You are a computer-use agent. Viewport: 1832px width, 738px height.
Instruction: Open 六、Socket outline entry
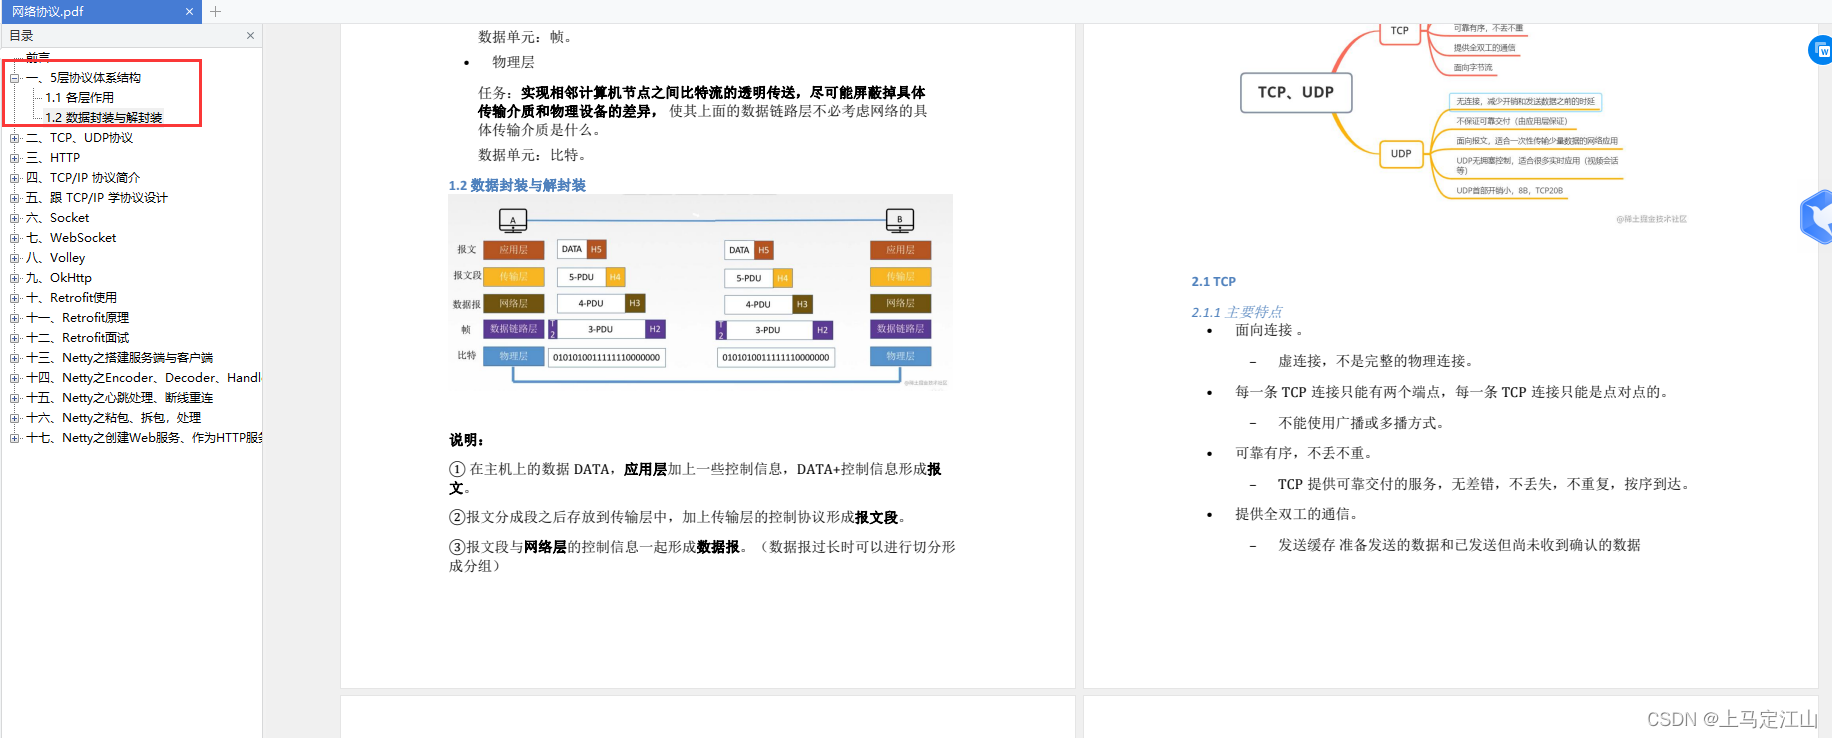tap(57, 218)
